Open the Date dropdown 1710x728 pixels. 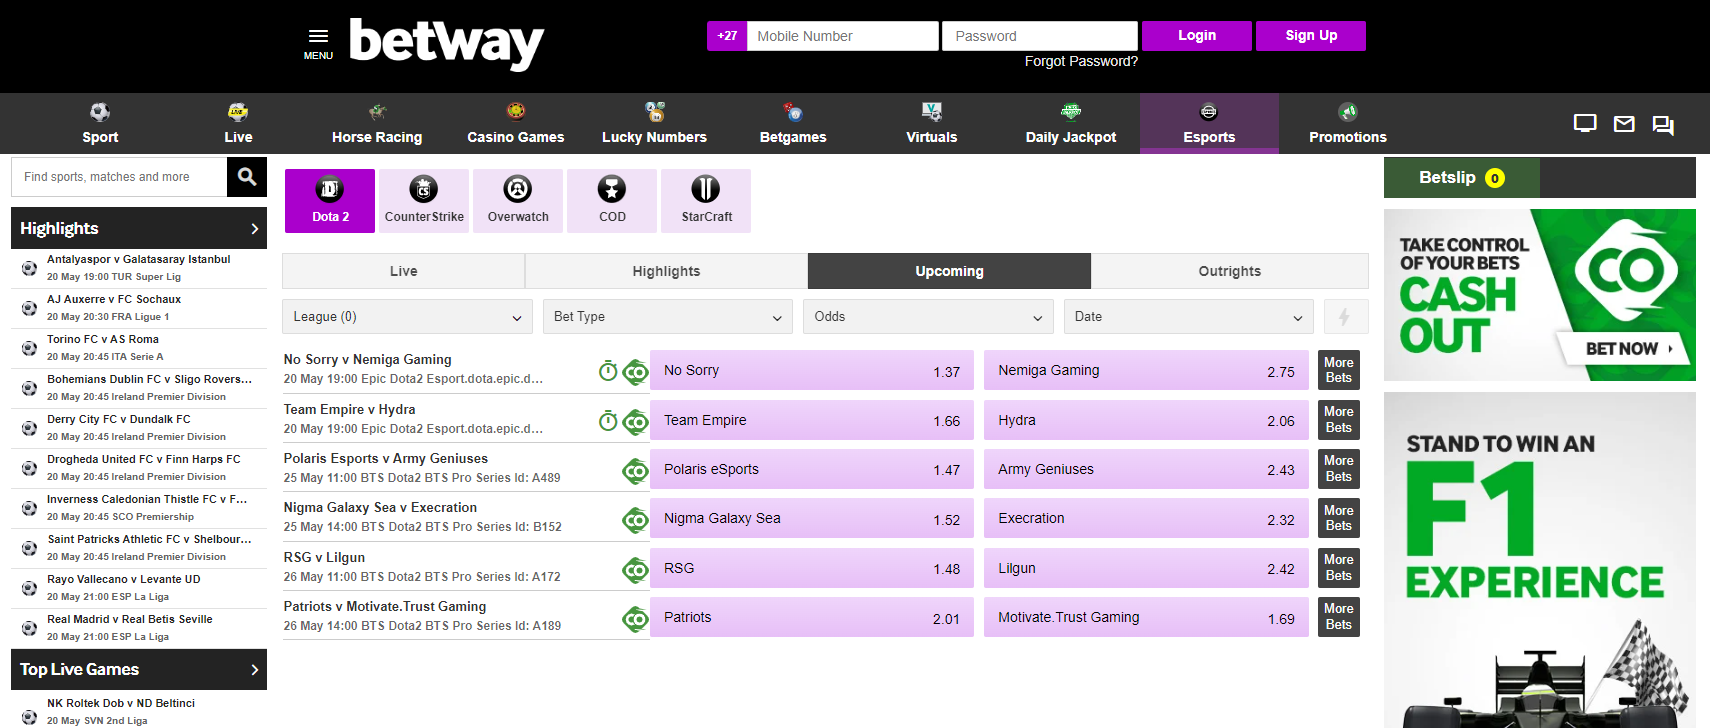tap(1189, 317)
